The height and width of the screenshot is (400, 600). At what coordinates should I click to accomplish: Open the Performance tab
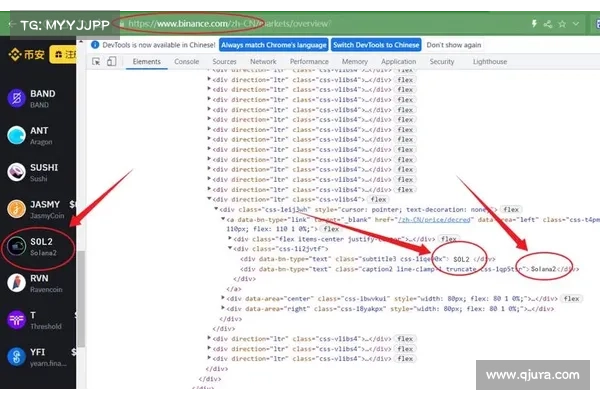click(x=309, y=62)
